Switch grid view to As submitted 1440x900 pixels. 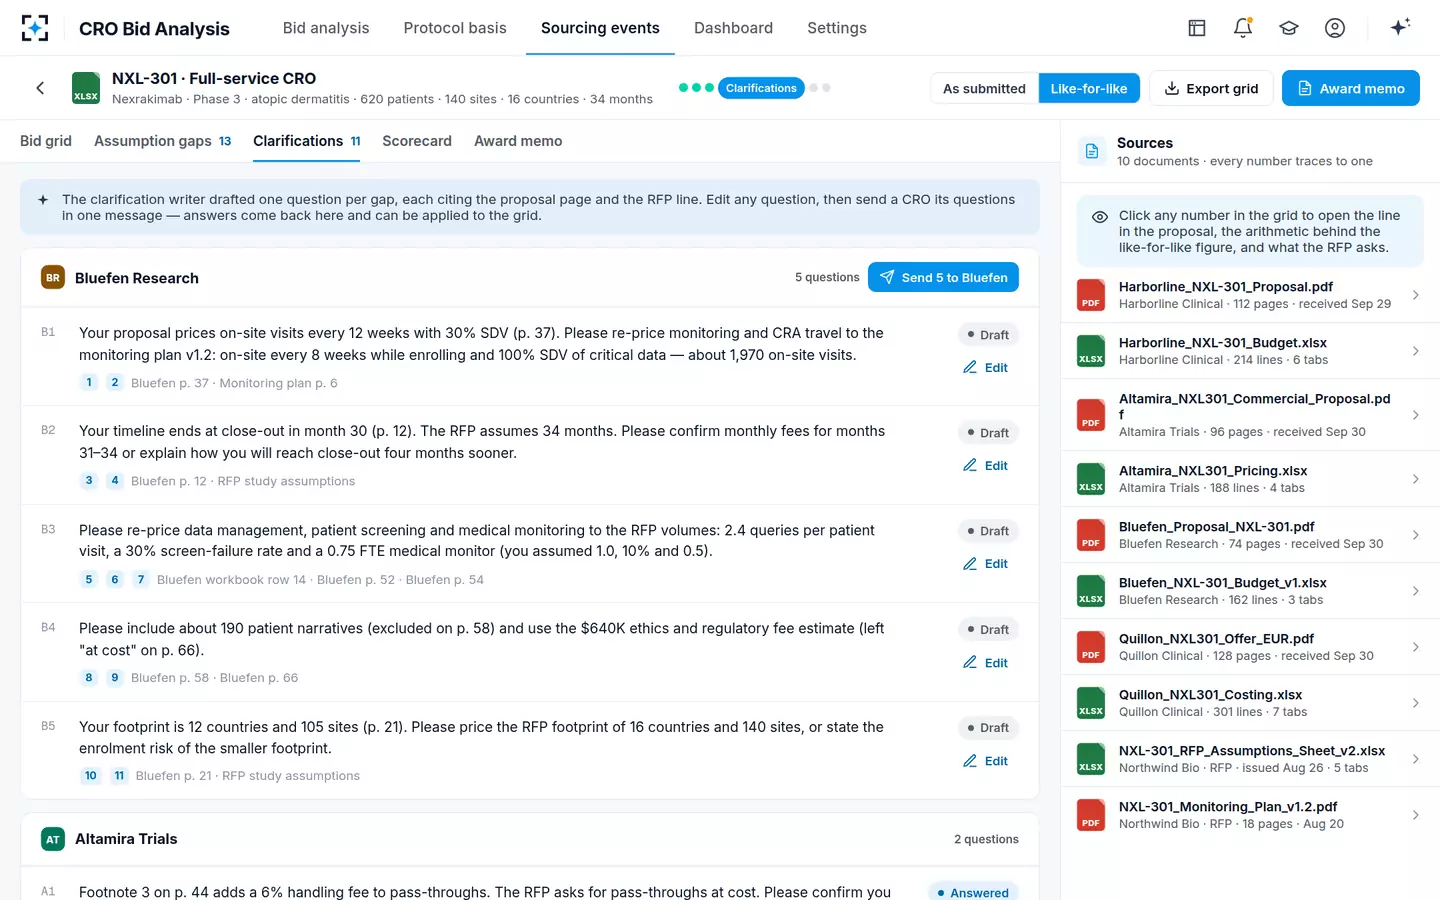pos(984,88)
